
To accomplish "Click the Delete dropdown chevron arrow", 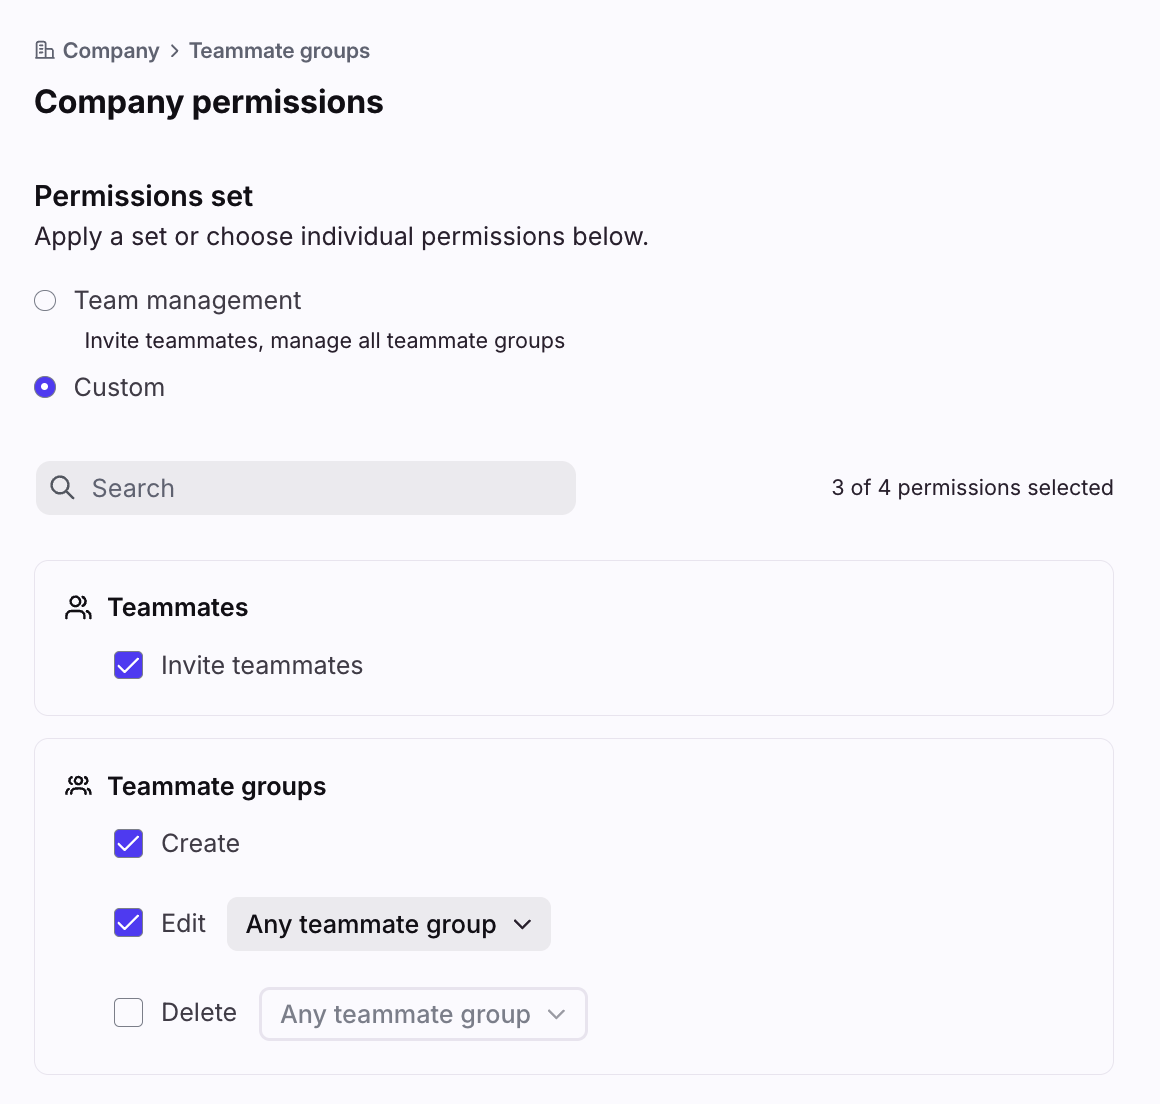I will click(x=556, y=1014).
